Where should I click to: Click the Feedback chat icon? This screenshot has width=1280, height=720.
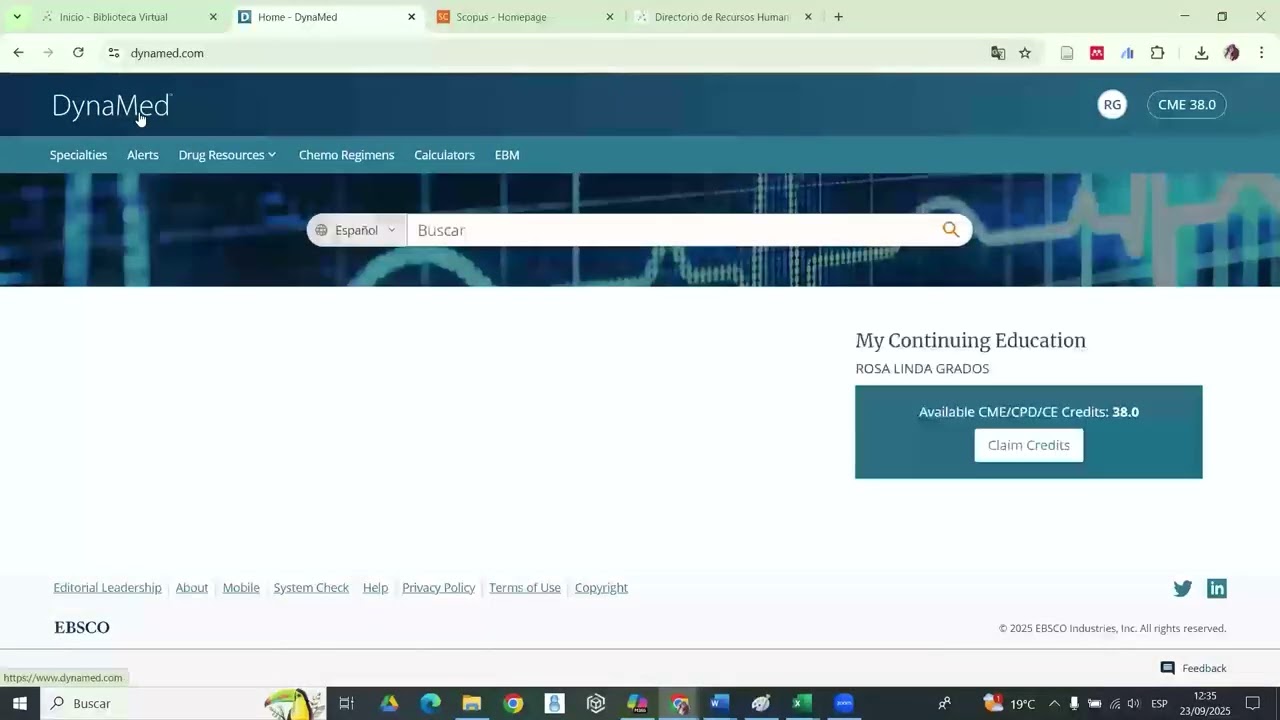pyautogui.click(x=1167, y=668)
